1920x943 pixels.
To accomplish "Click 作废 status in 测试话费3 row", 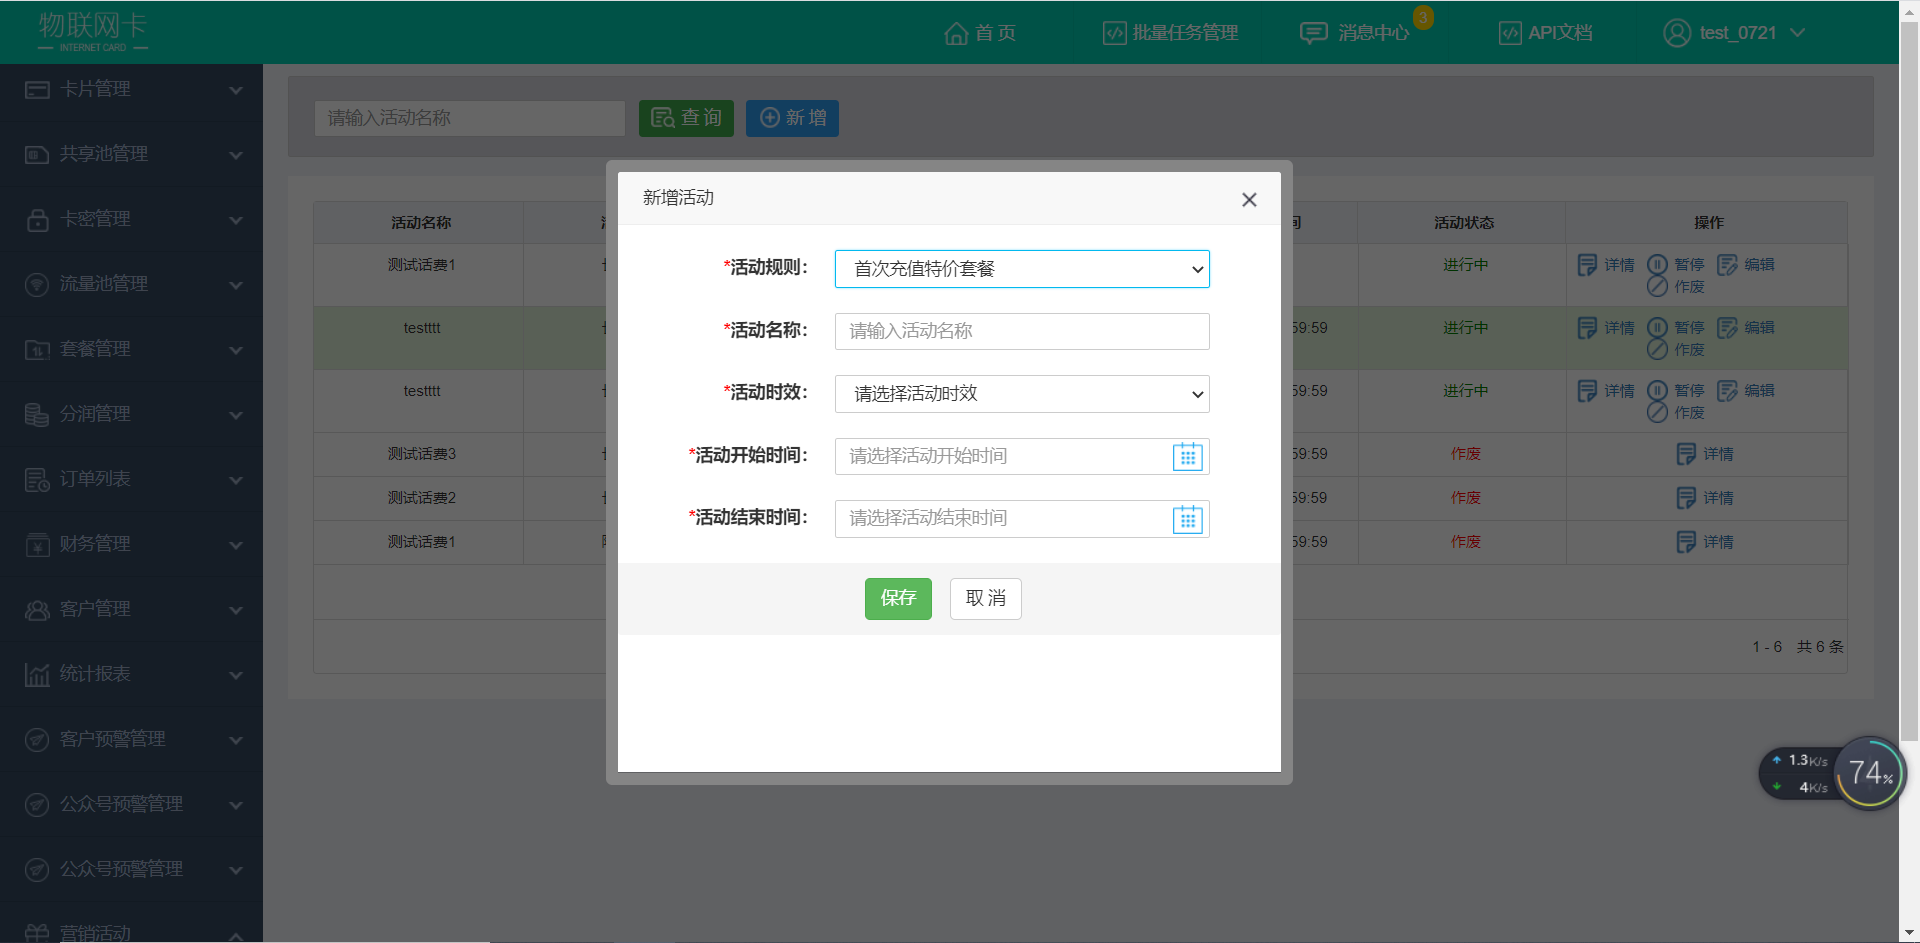I will point(1465,454).
